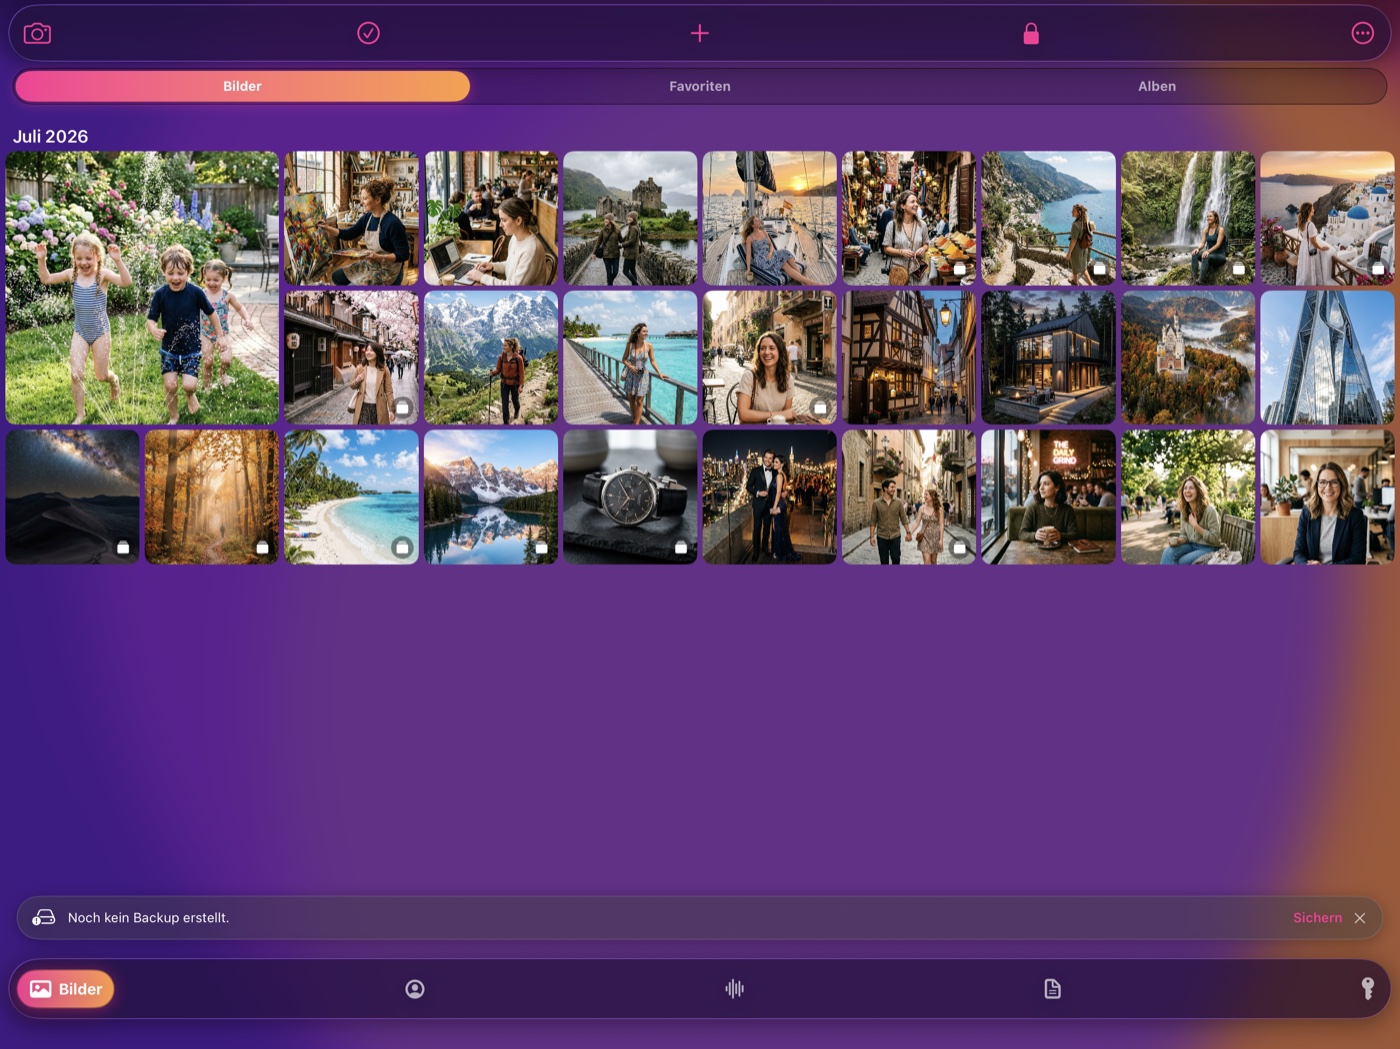
Task: Open the cherry blossom street photo
Action: 351,358
